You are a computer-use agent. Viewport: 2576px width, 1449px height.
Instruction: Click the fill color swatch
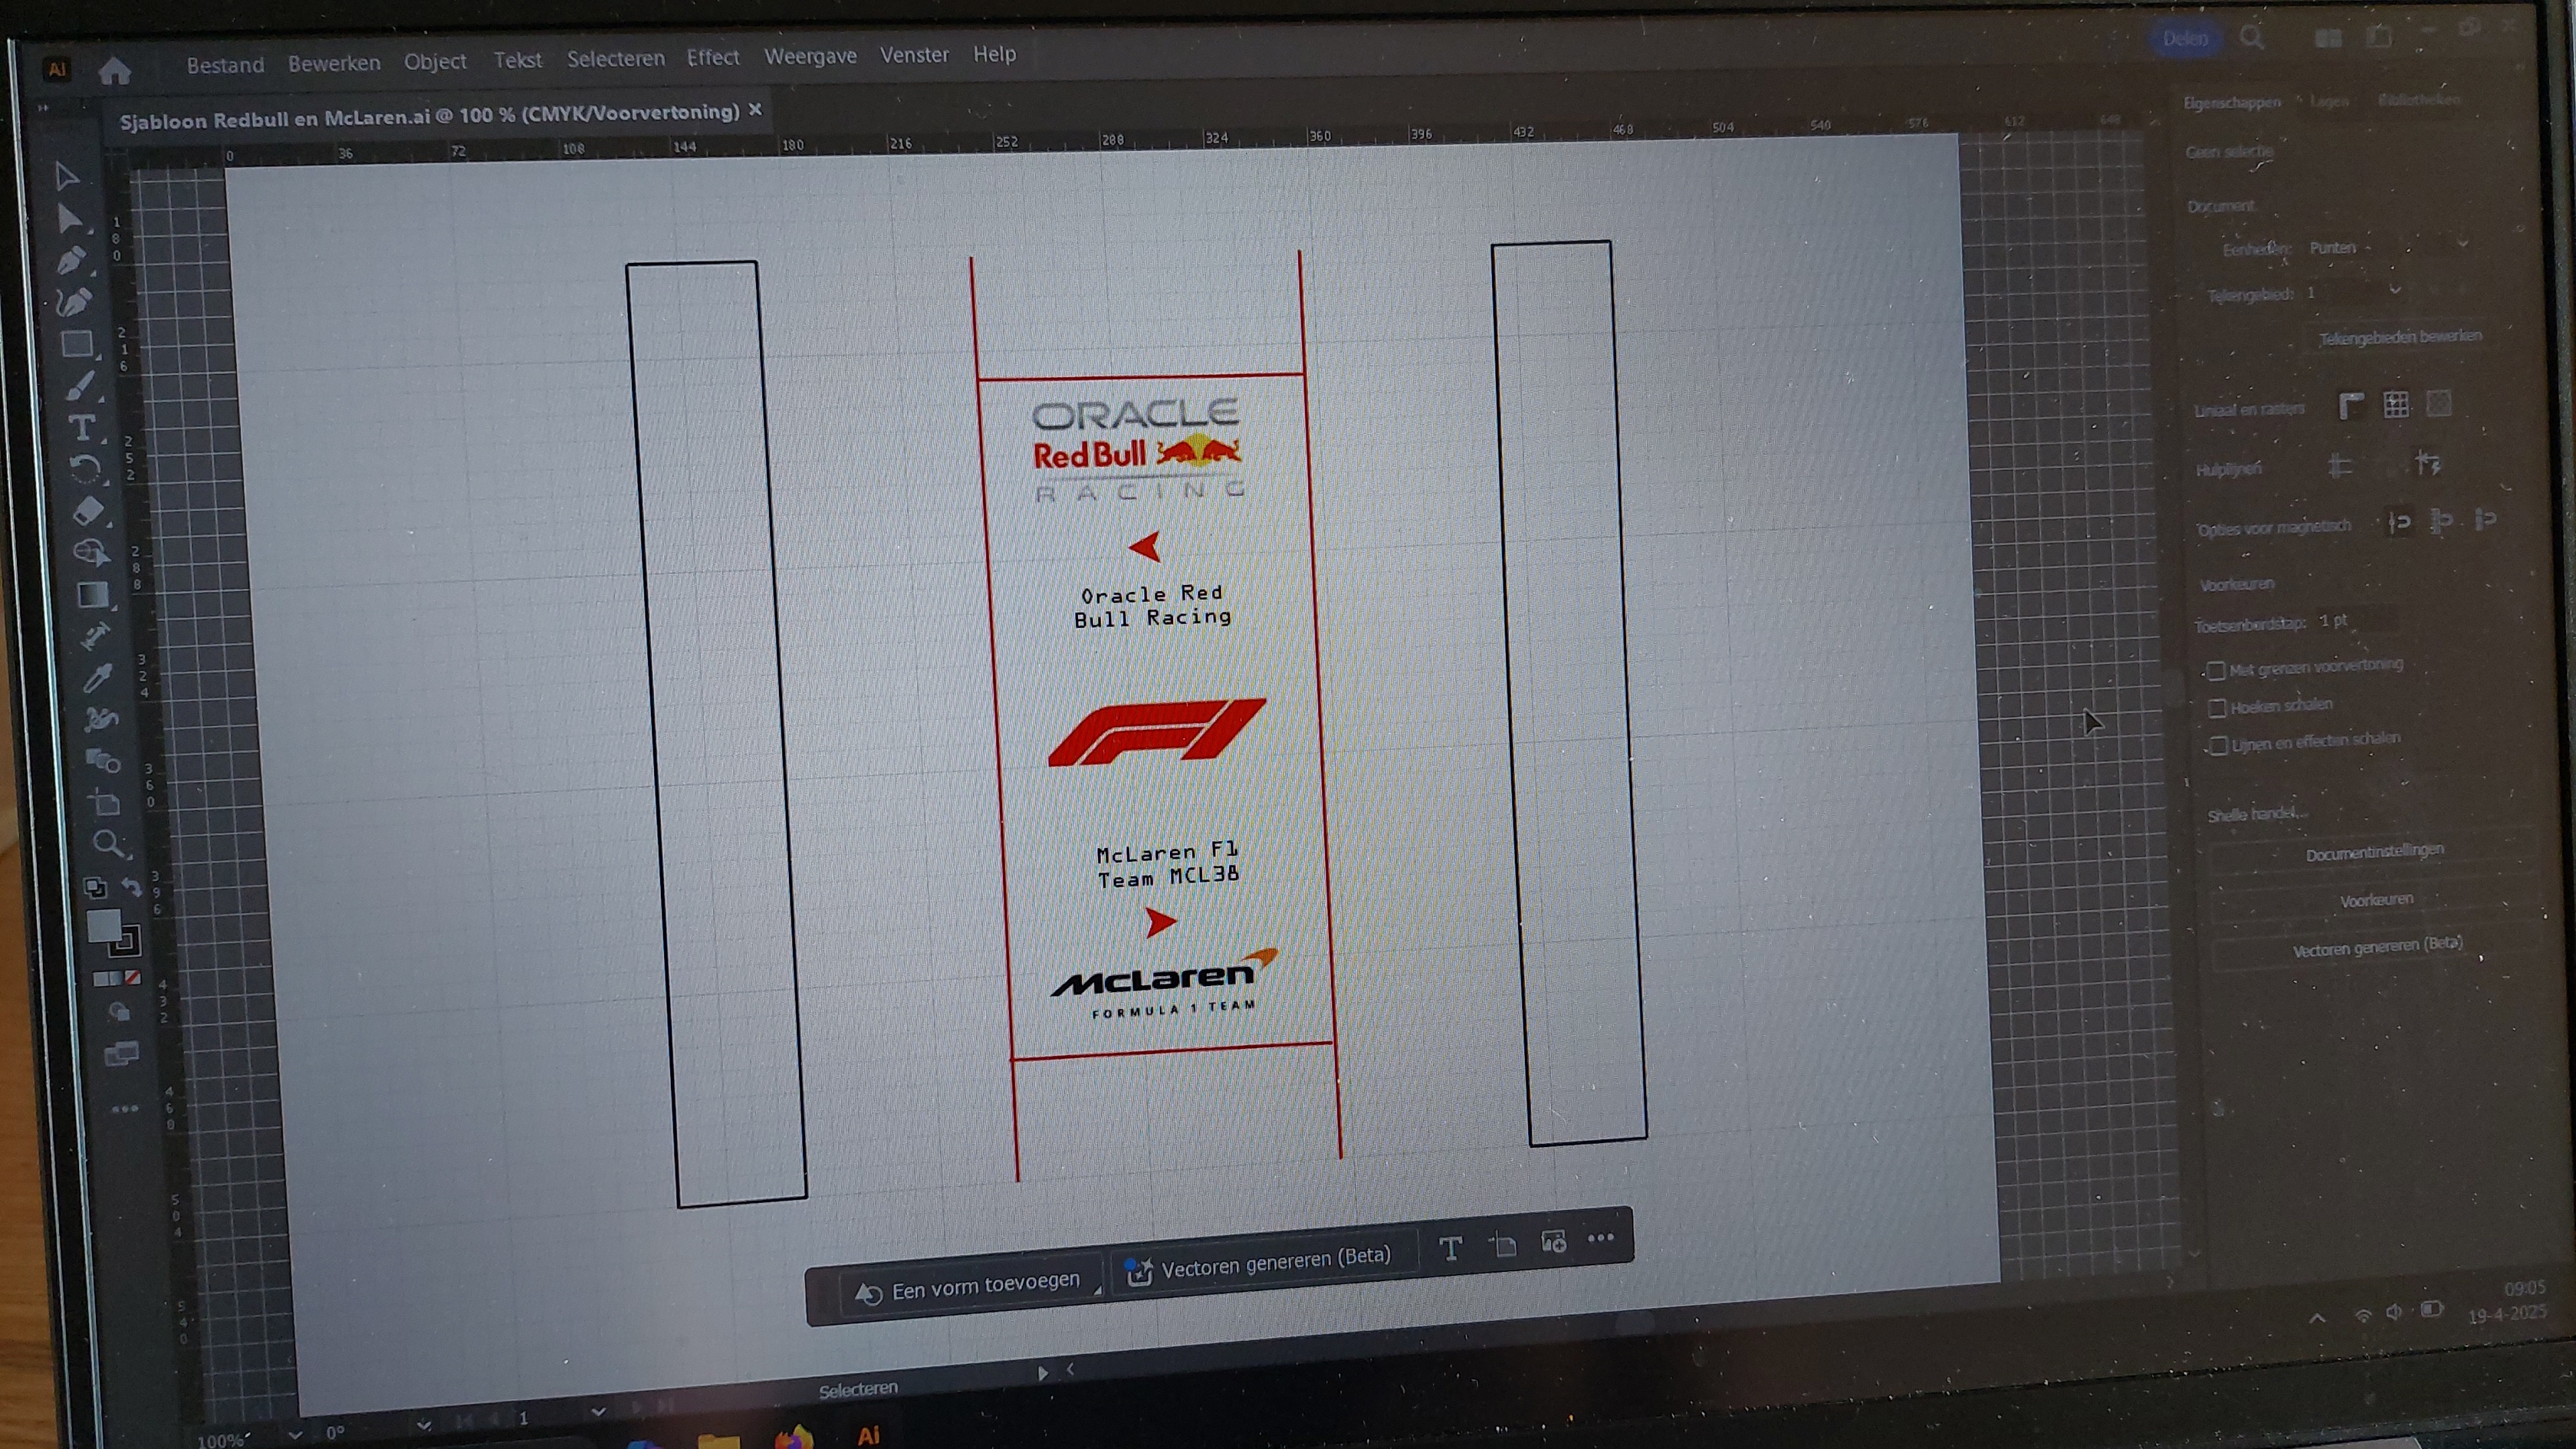(103, 925)
